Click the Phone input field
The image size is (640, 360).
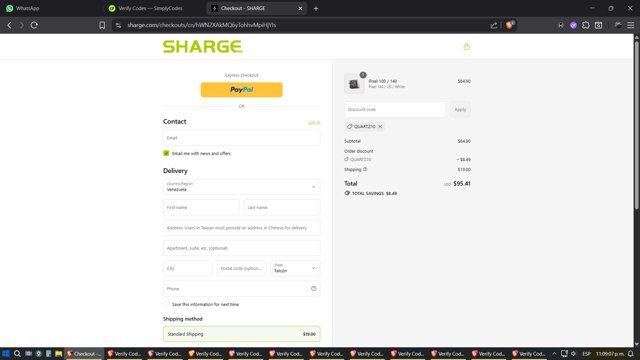coord(241,289)
